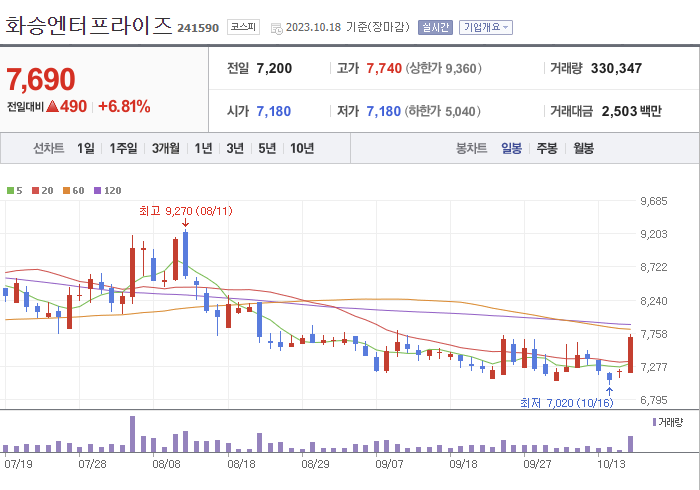Click the 코스피 market label
Viewport: 700px width, 490px height.
(x=243, y=27)
